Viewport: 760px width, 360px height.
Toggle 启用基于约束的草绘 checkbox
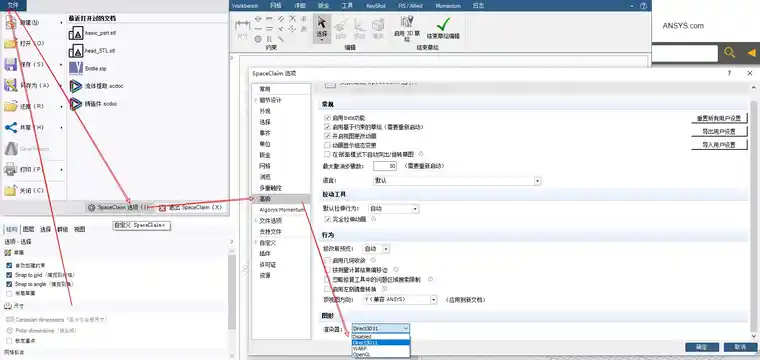327,127
